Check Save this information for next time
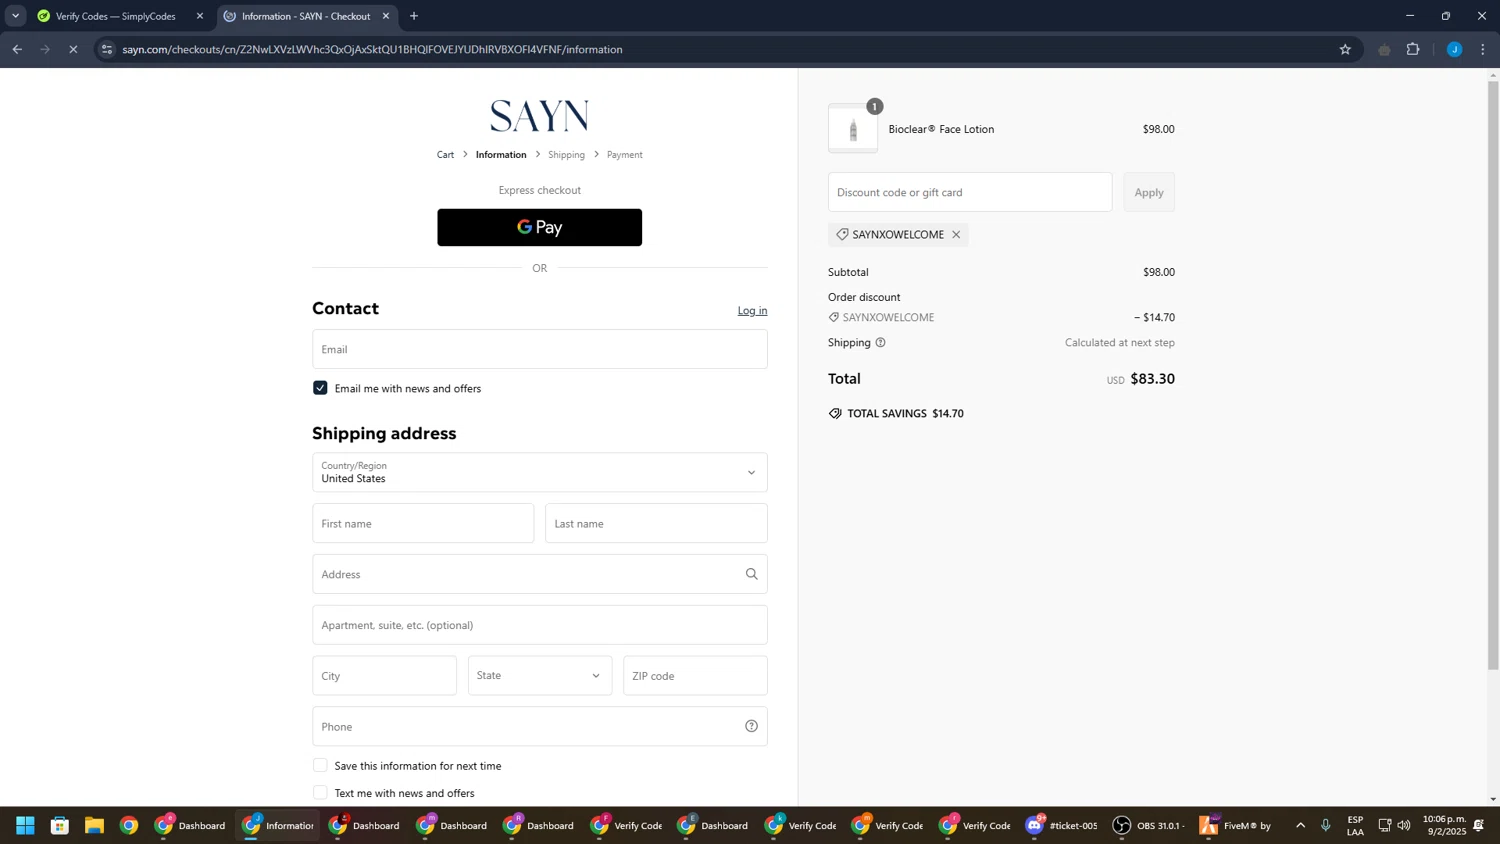1500x844 pixels. (320, 765)
